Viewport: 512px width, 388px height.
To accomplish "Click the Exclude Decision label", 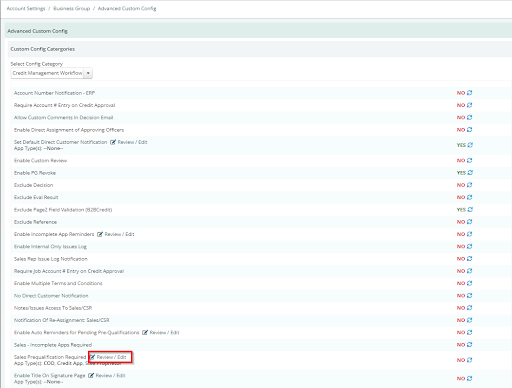I will (34, 185).
